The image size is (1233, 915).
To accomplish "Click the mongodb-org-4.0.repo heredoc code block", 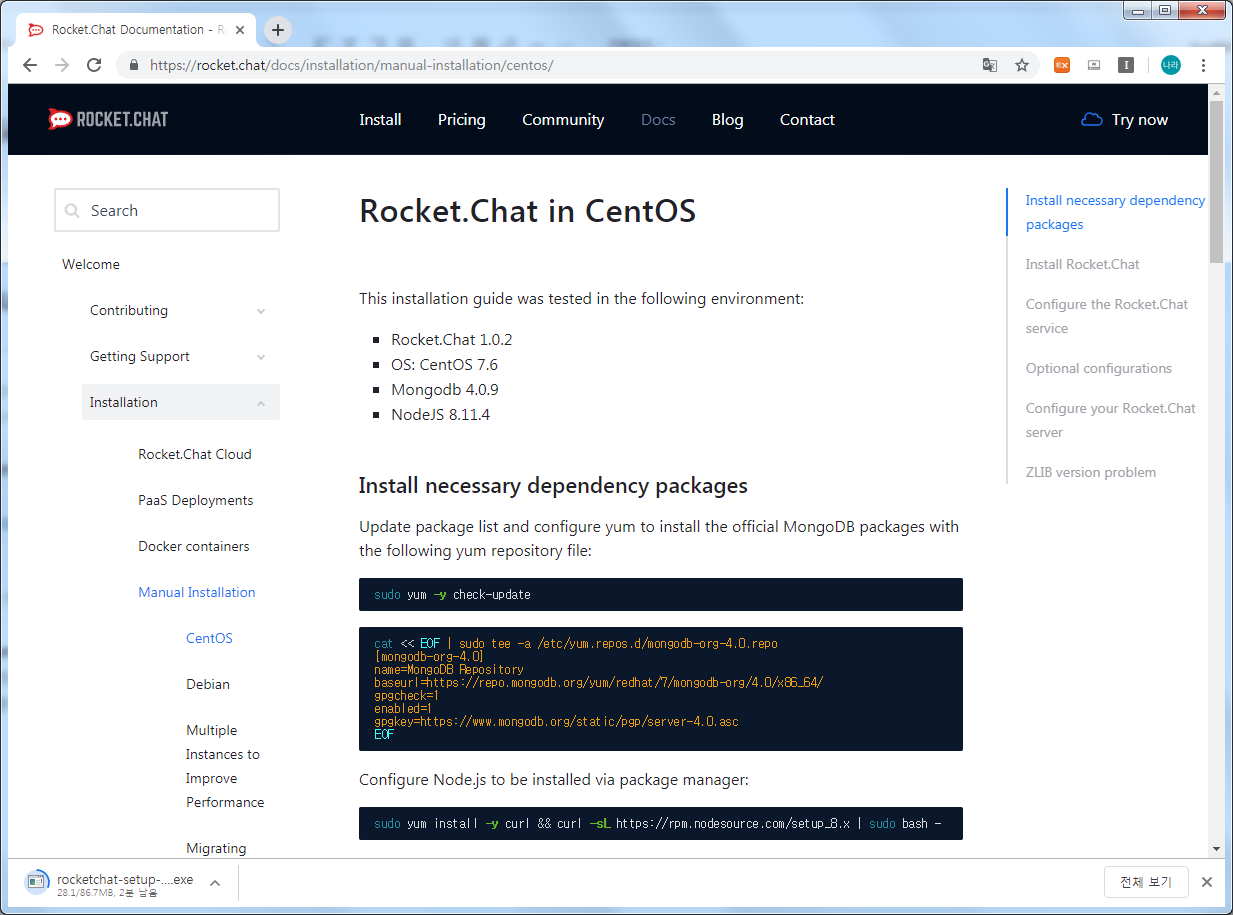I will point(661,689).
